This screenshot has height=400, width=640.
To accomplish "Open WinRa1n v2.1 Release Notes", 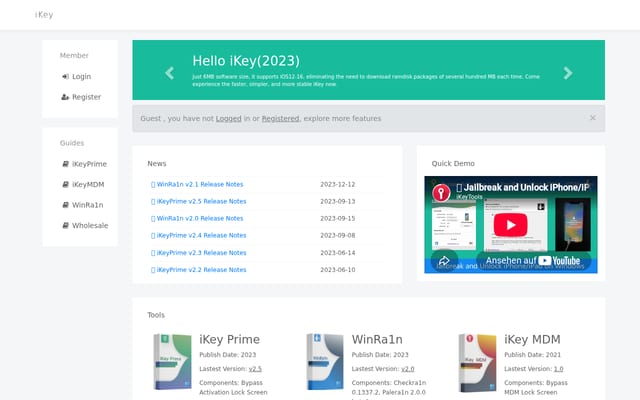I will click(200, 184).
